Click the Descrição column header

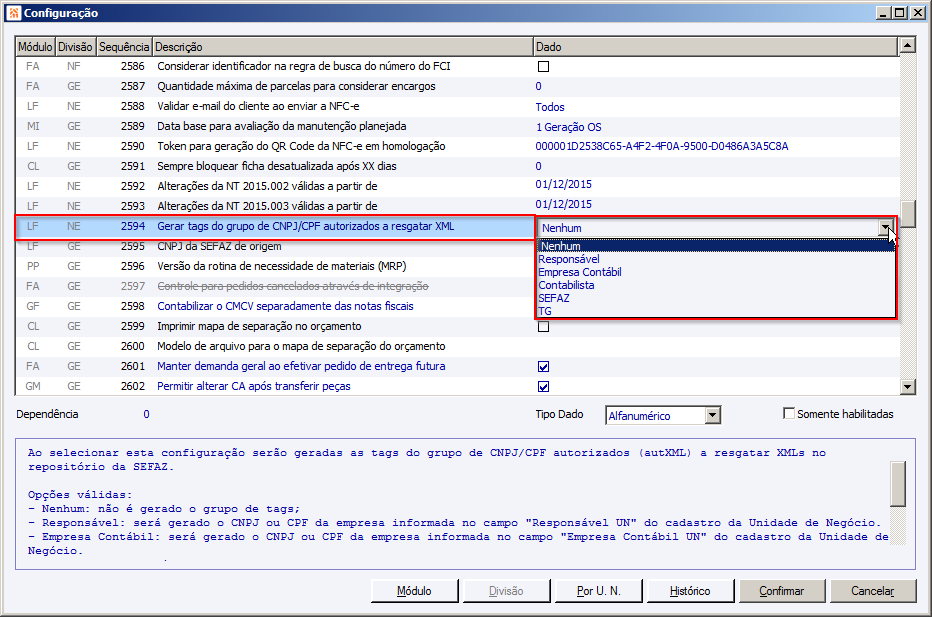coord(342,47)
